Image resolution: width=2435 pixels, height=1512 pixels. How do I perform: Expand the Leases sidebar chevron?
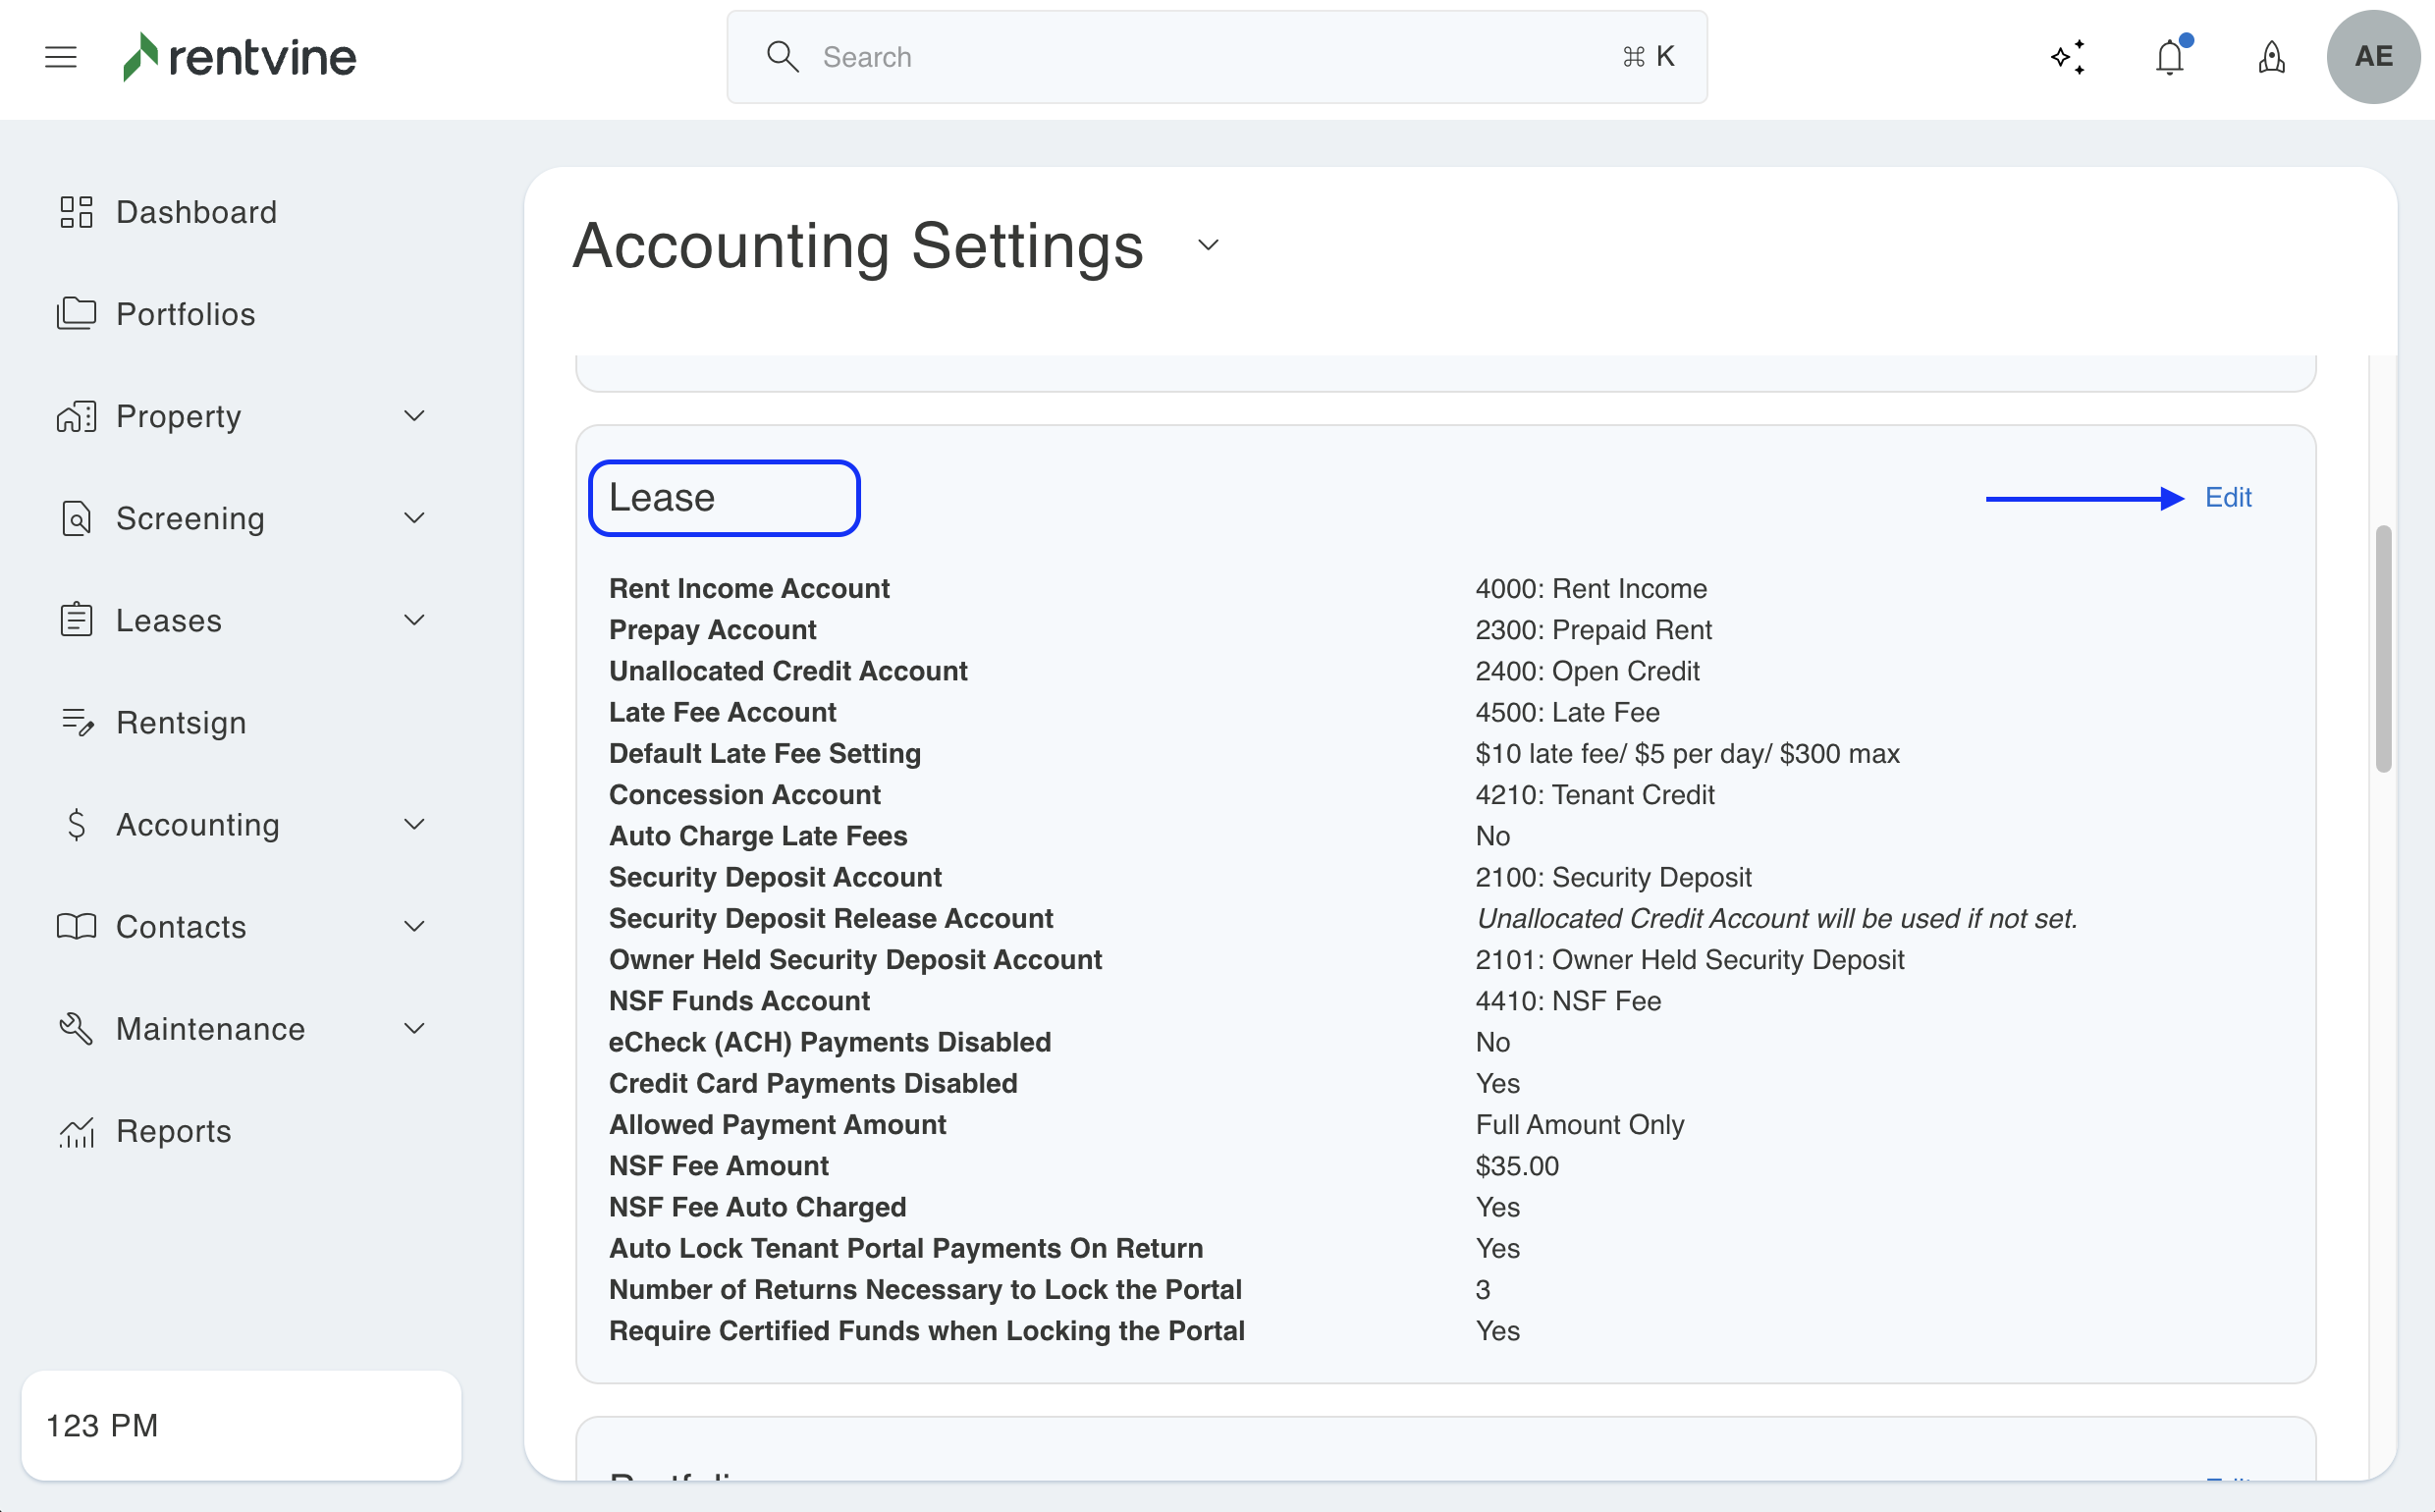(x=414, y=620)
